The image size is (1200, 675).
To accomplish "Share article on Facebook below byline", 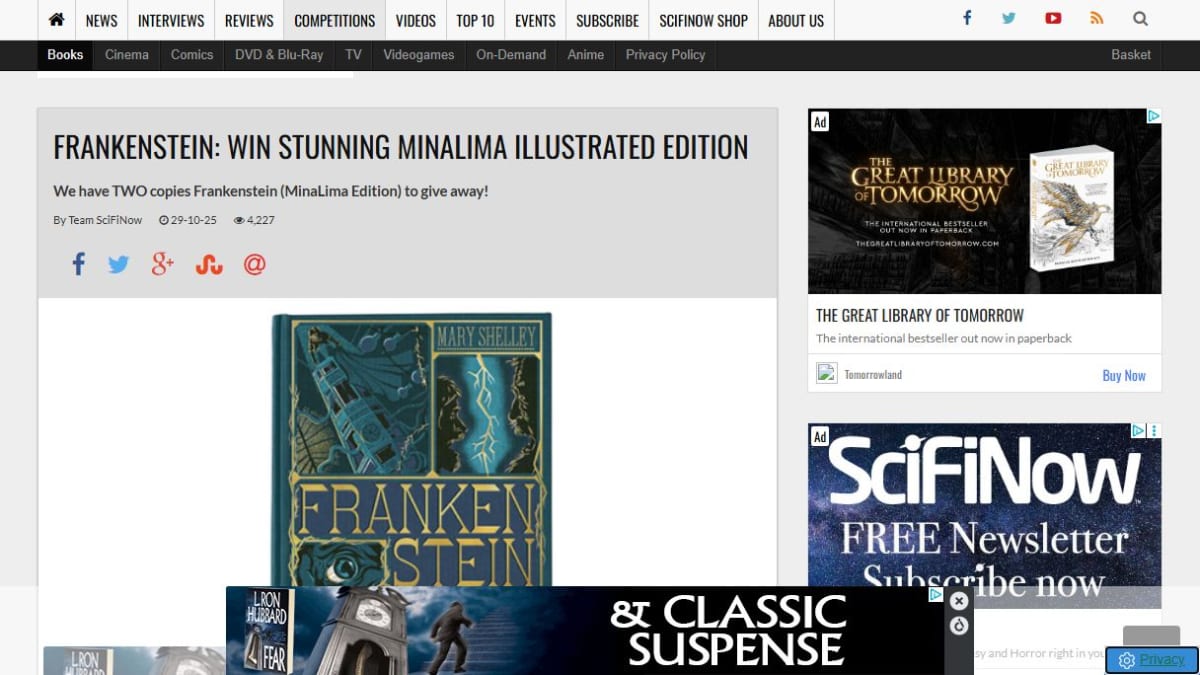I will 78,264.
